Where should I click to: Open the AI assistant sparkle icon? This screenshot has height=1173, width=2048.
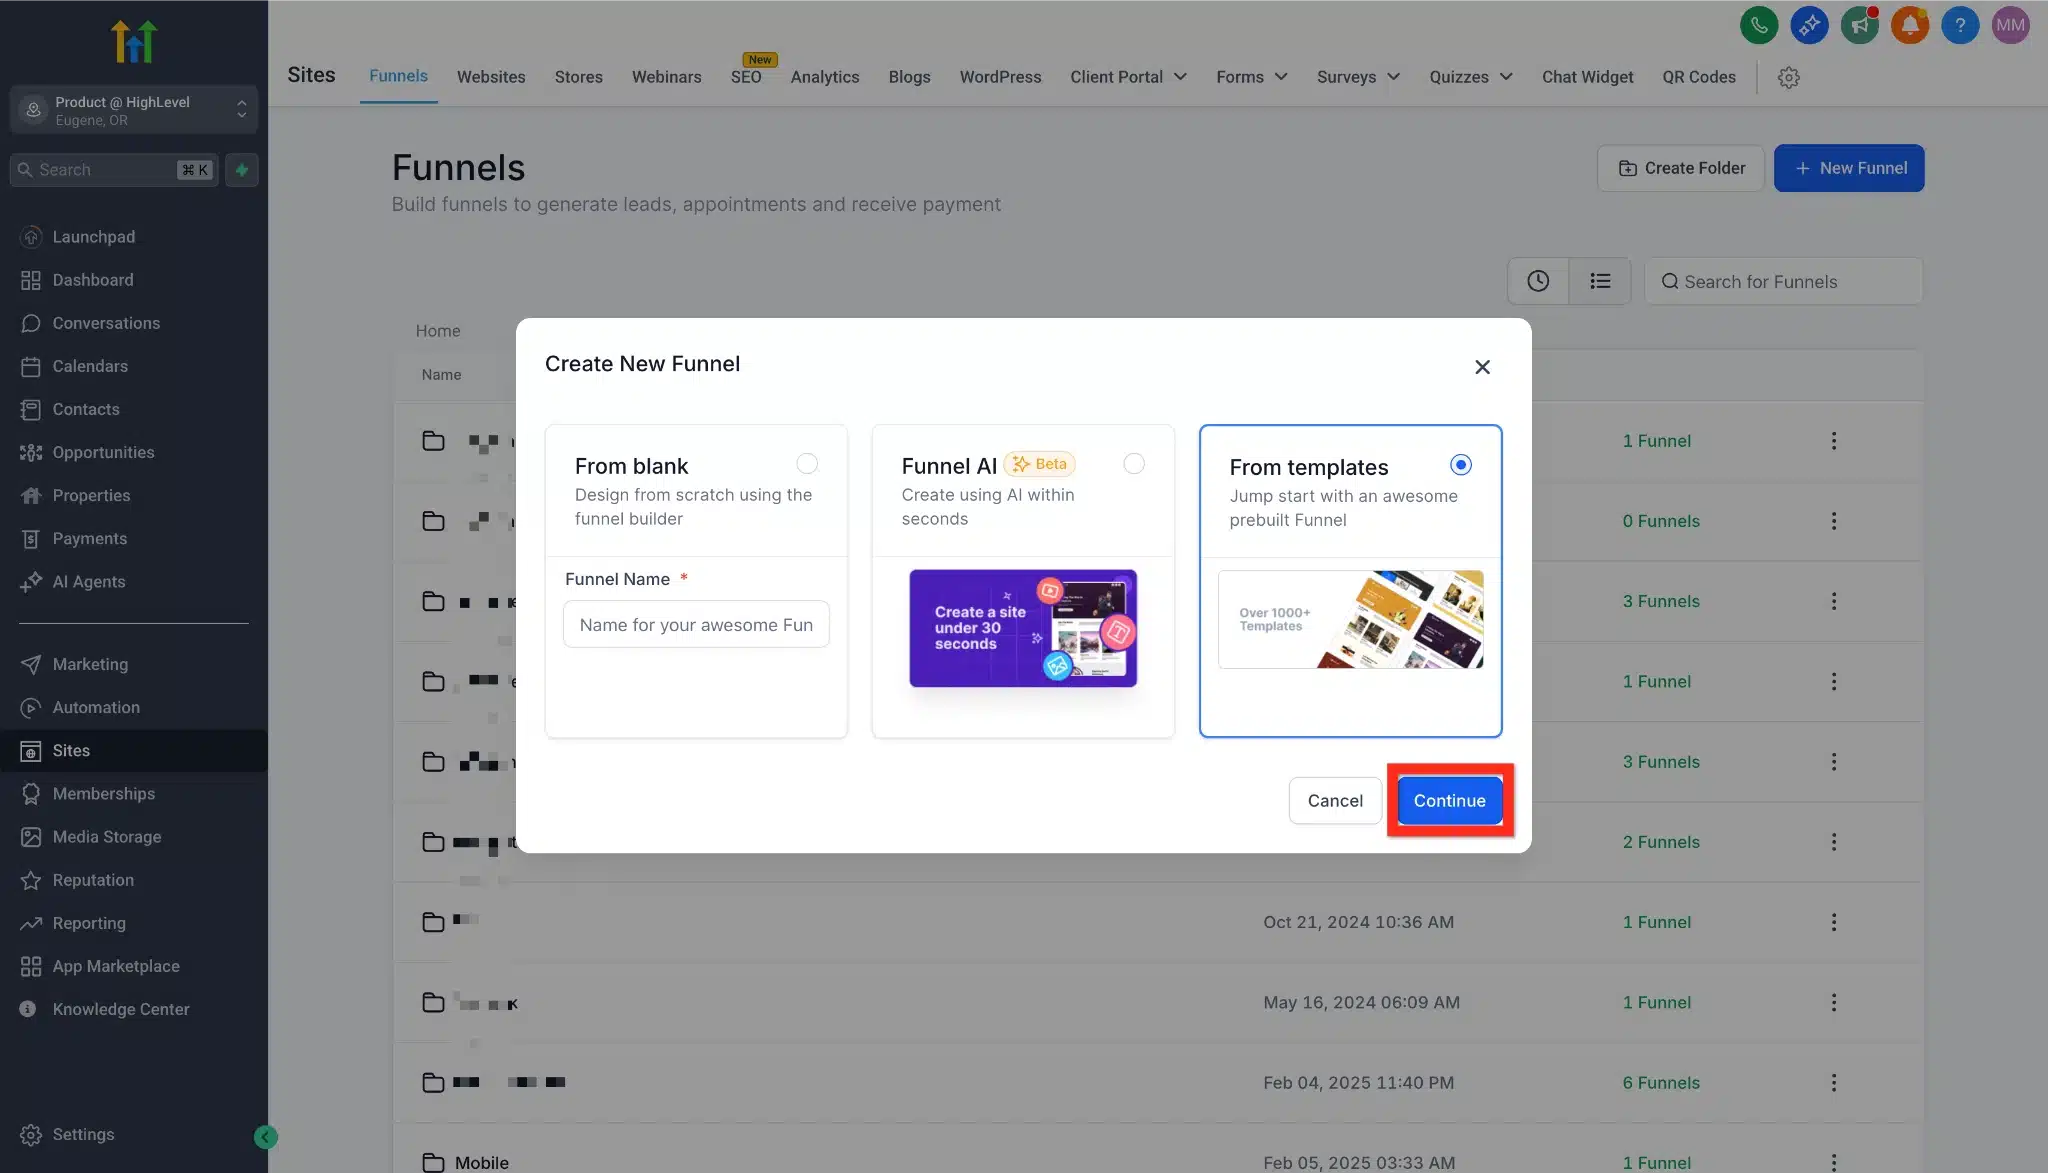[1809, 25]
